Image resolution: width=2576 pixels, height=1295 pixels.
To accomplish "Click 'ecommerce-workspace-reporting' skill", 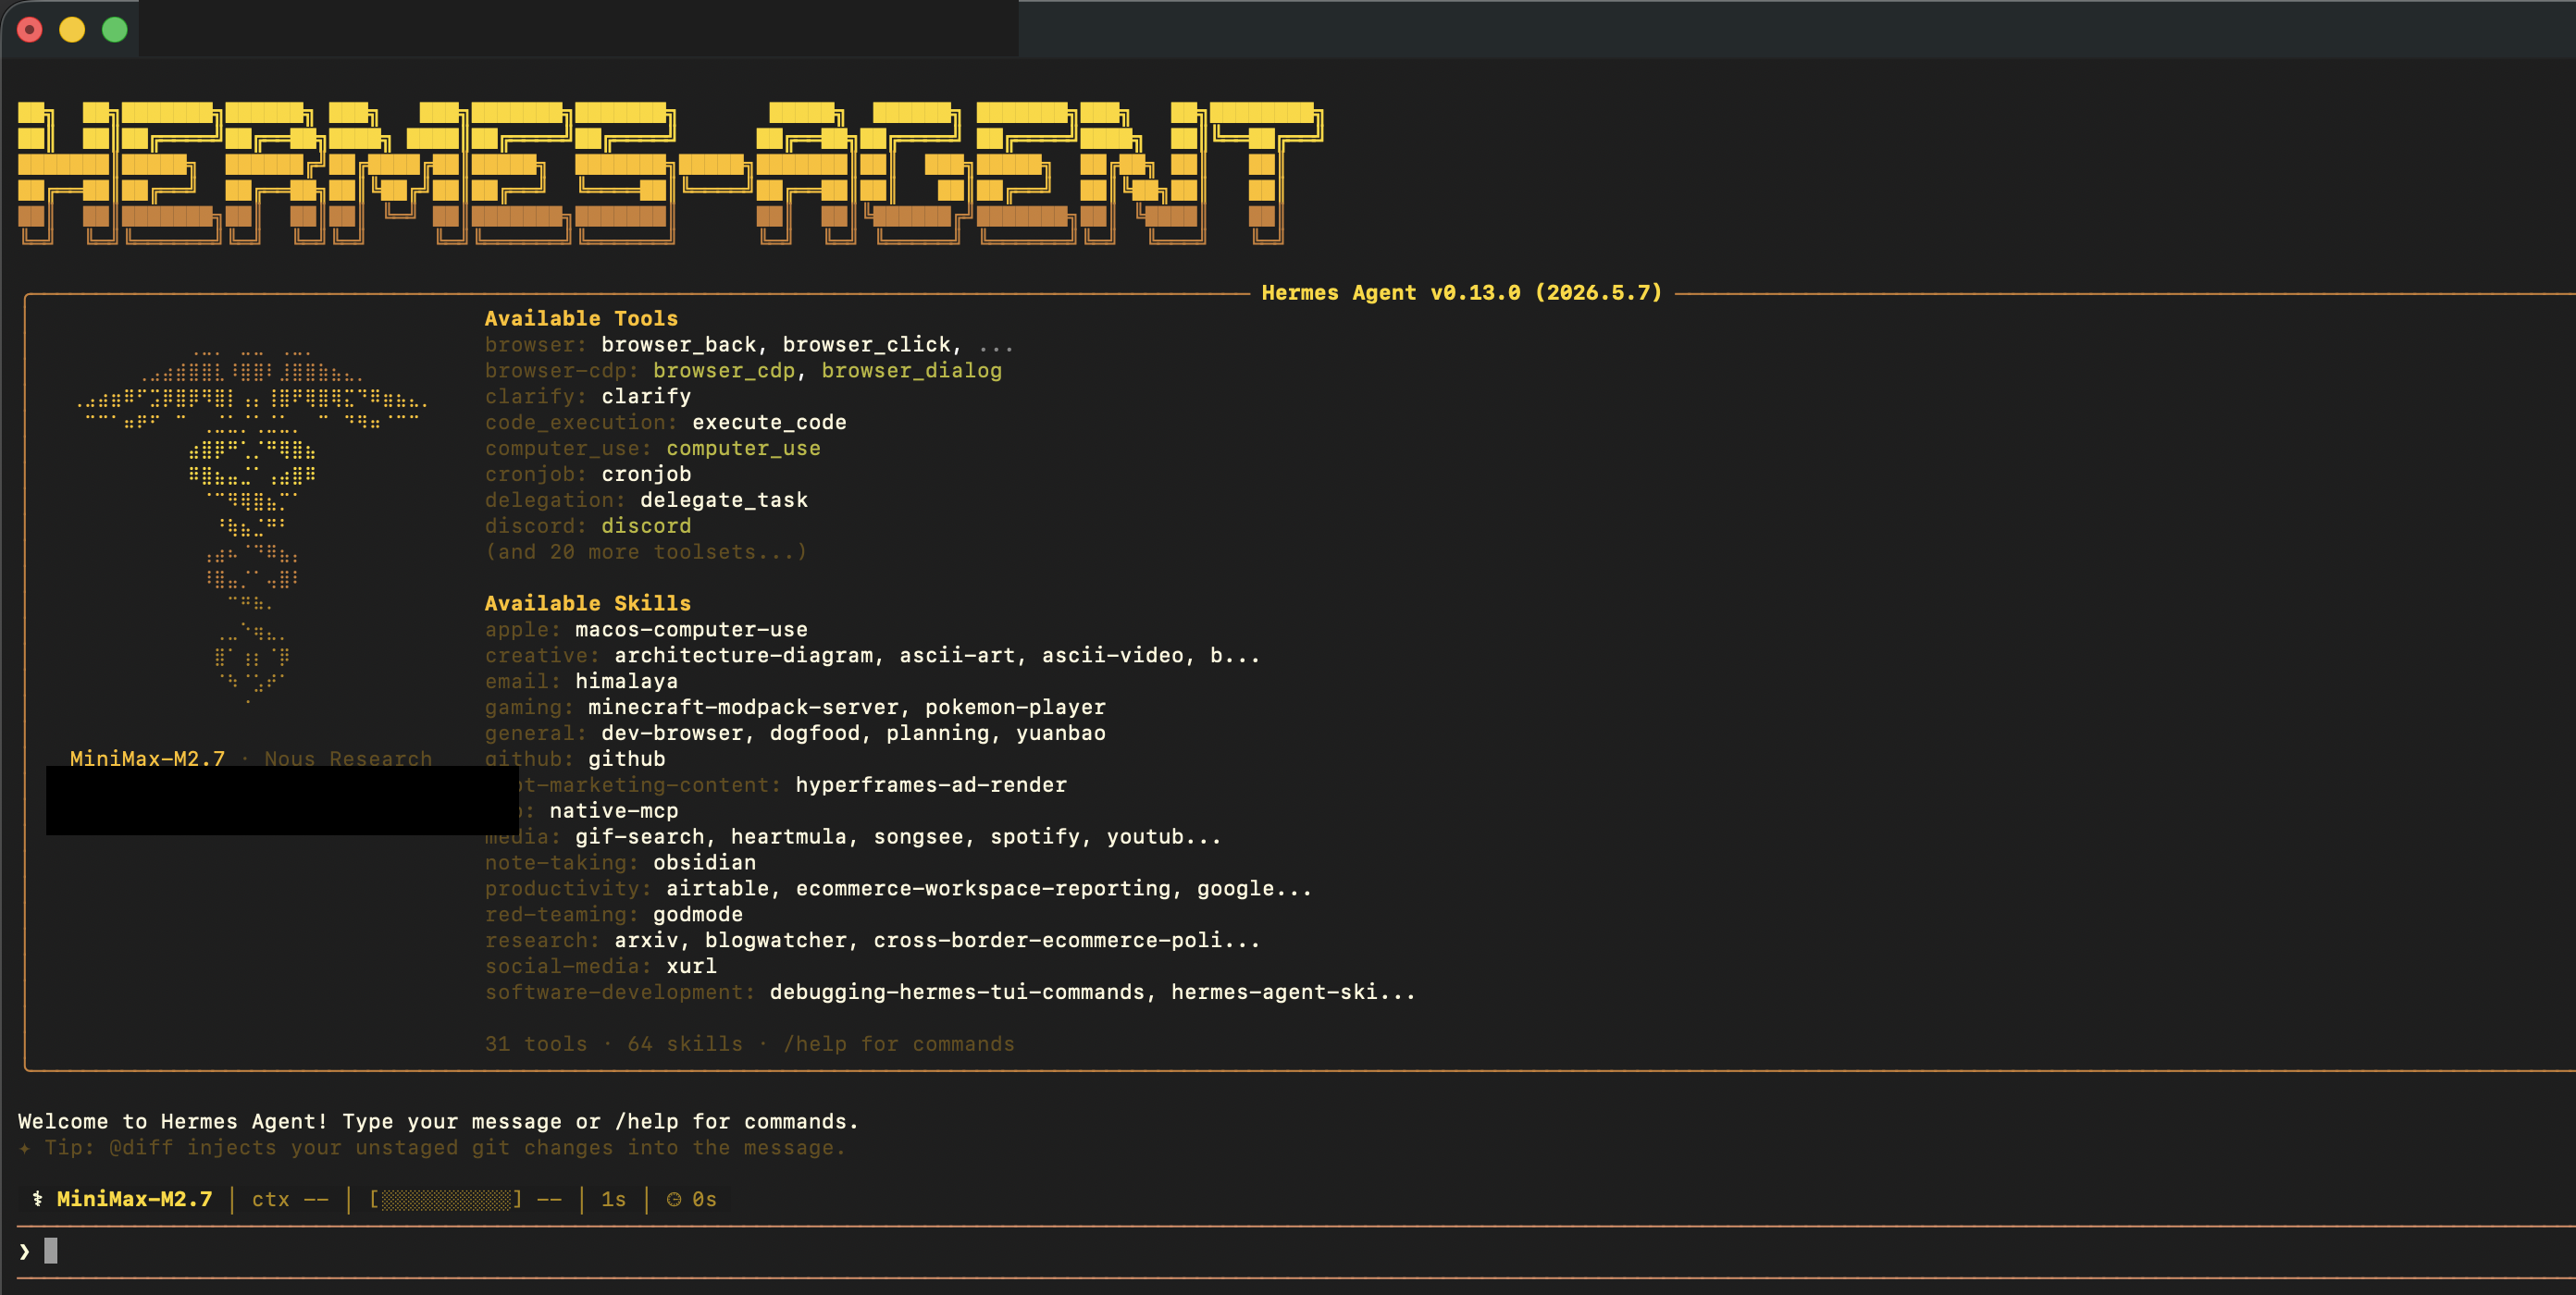I will coord(983,888).
